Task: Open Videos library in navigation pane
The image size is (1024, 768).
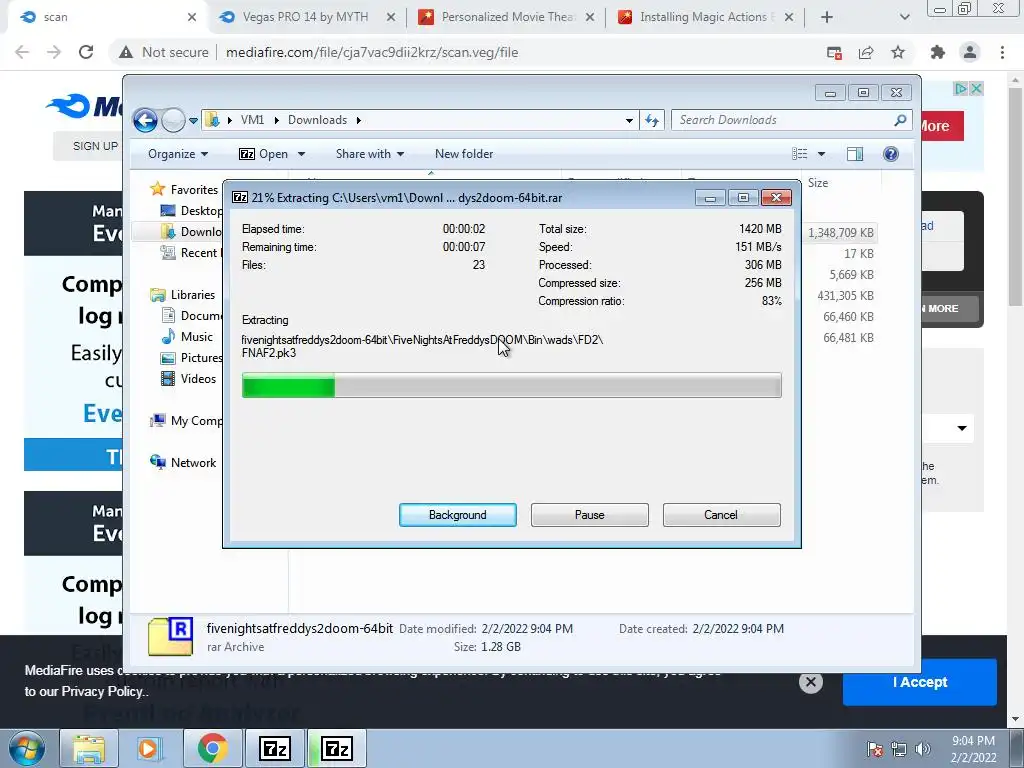Action: (188, 378)
